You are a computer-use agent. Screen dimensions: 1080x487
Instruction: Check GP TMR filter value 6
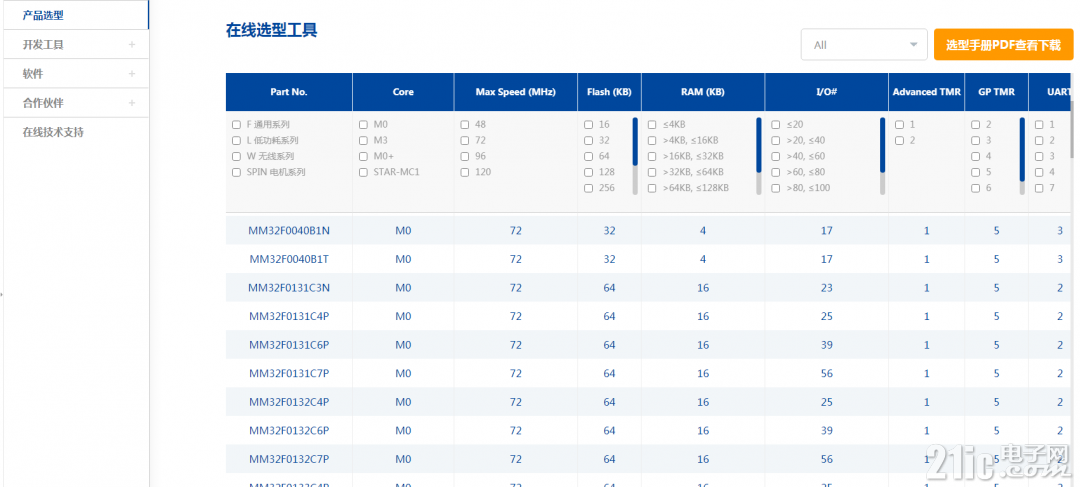(976, 188)
